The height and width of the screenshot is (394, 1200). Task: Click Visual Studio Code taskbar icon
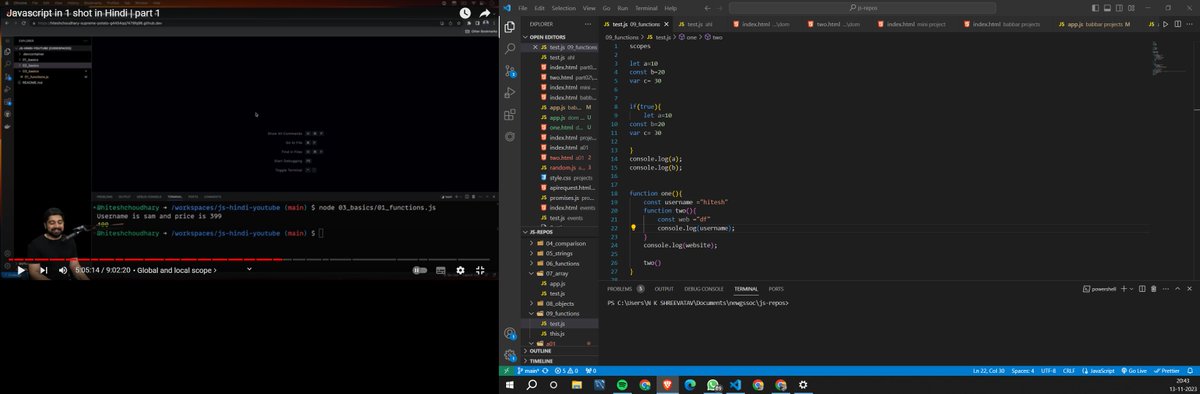[735, 384]
